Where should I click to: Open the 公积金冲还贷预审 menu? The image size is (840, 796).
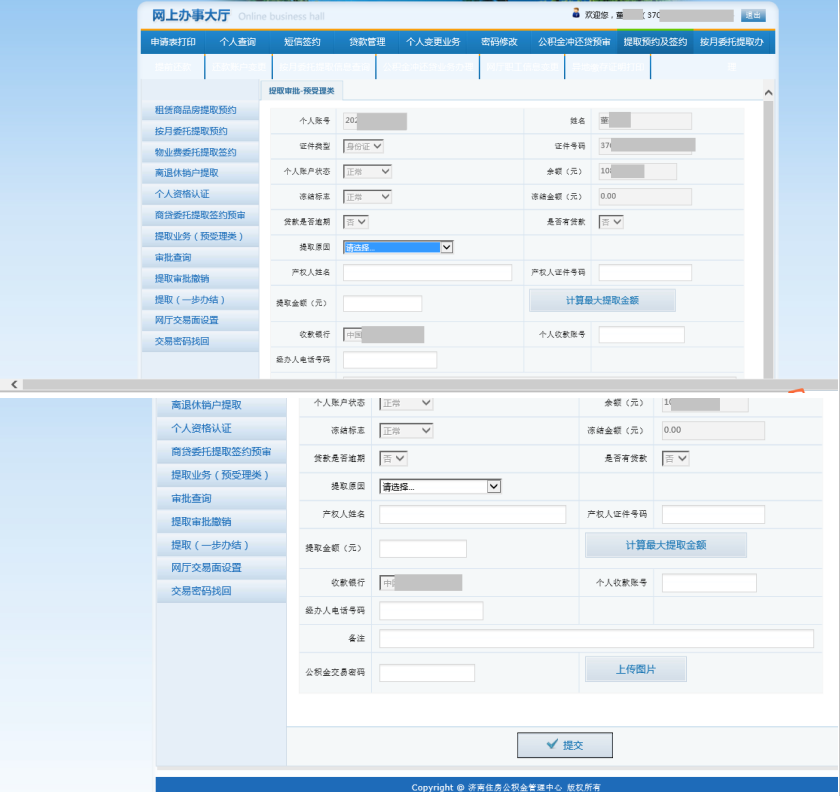(574, 42)
